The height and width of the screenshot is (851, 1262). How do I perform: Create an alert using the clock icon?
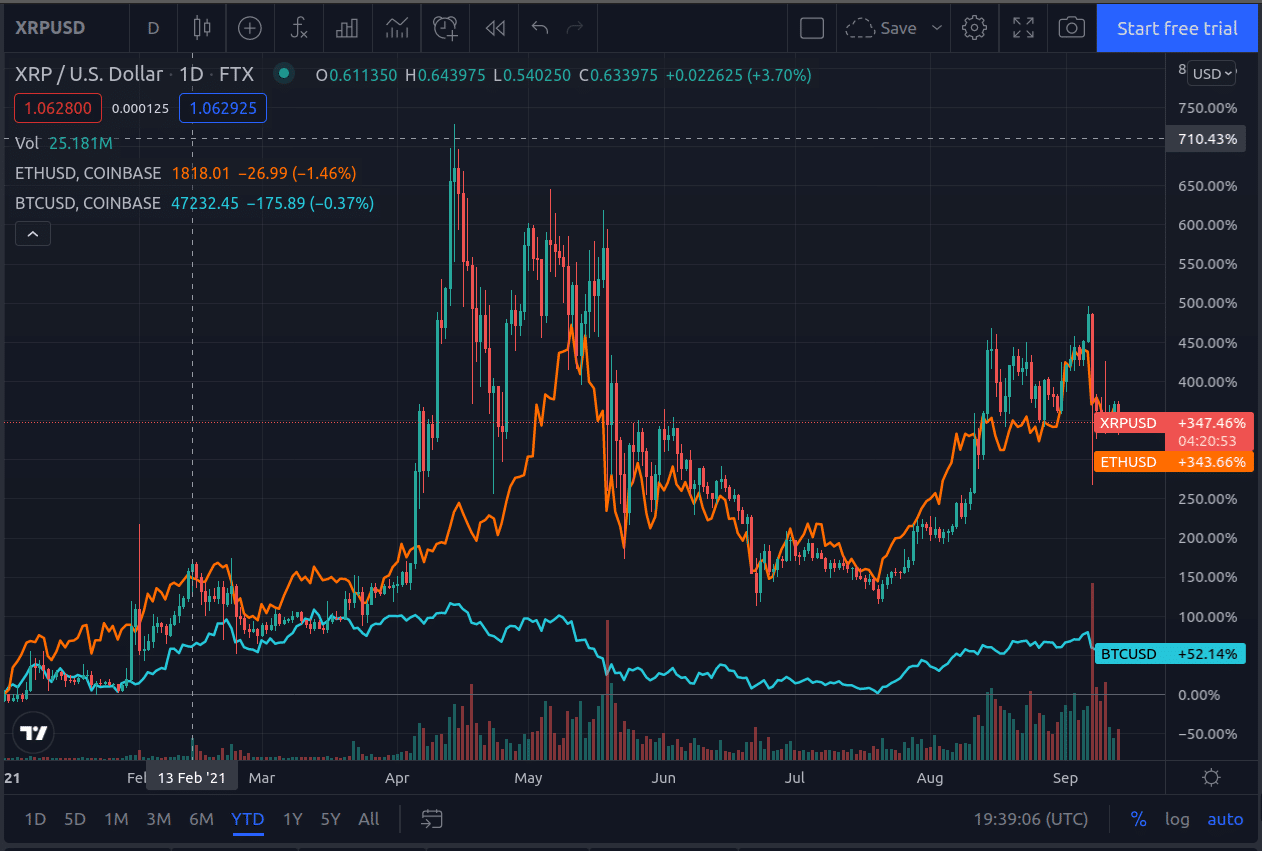[445, 27]
